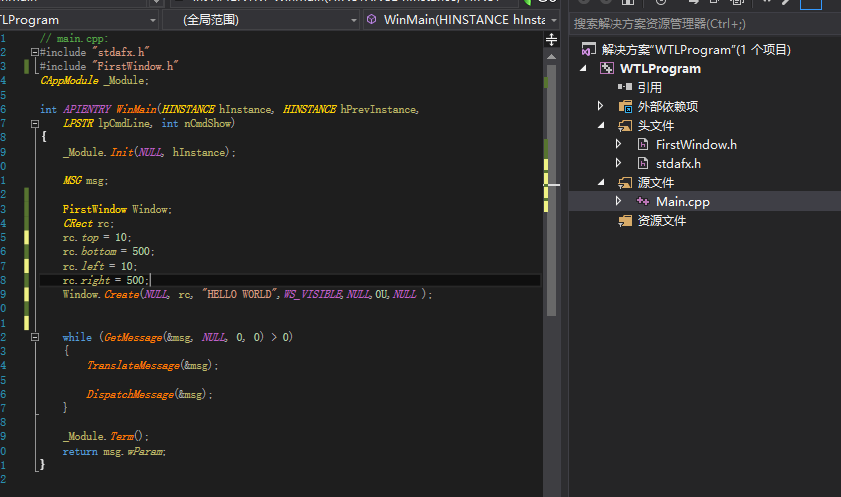This screenshot has width=841, height=497.
Task: Select 外部依赖项 in the tree
Action: [x=668, y=107]
